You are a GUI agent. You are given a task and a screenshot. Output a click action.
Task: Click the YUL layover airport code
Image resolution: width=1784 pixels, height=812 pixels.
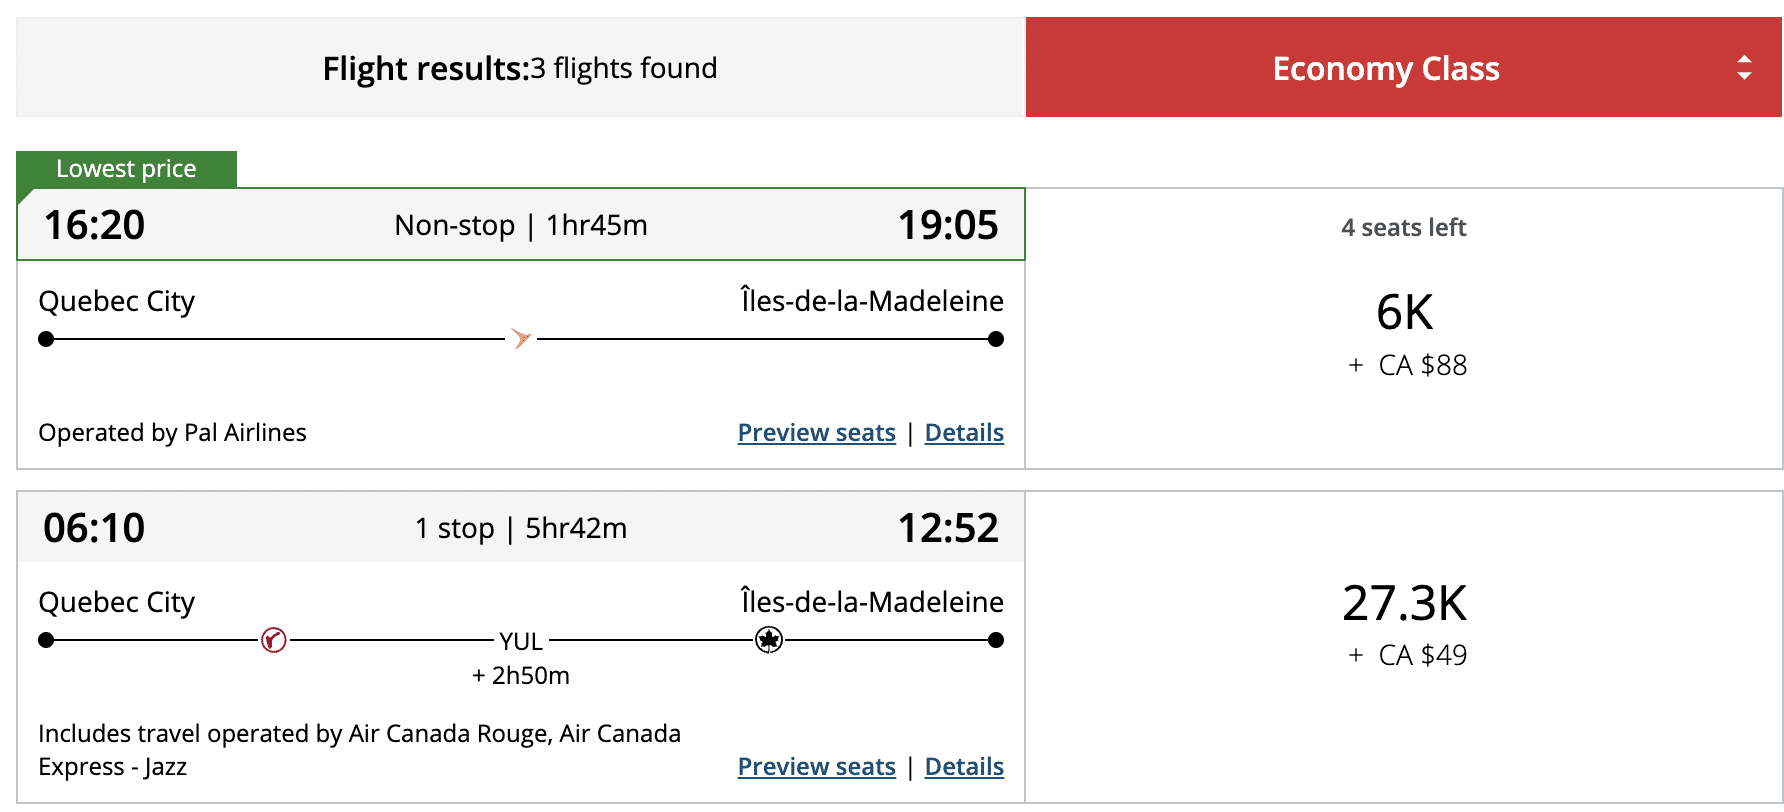(521, 641)
